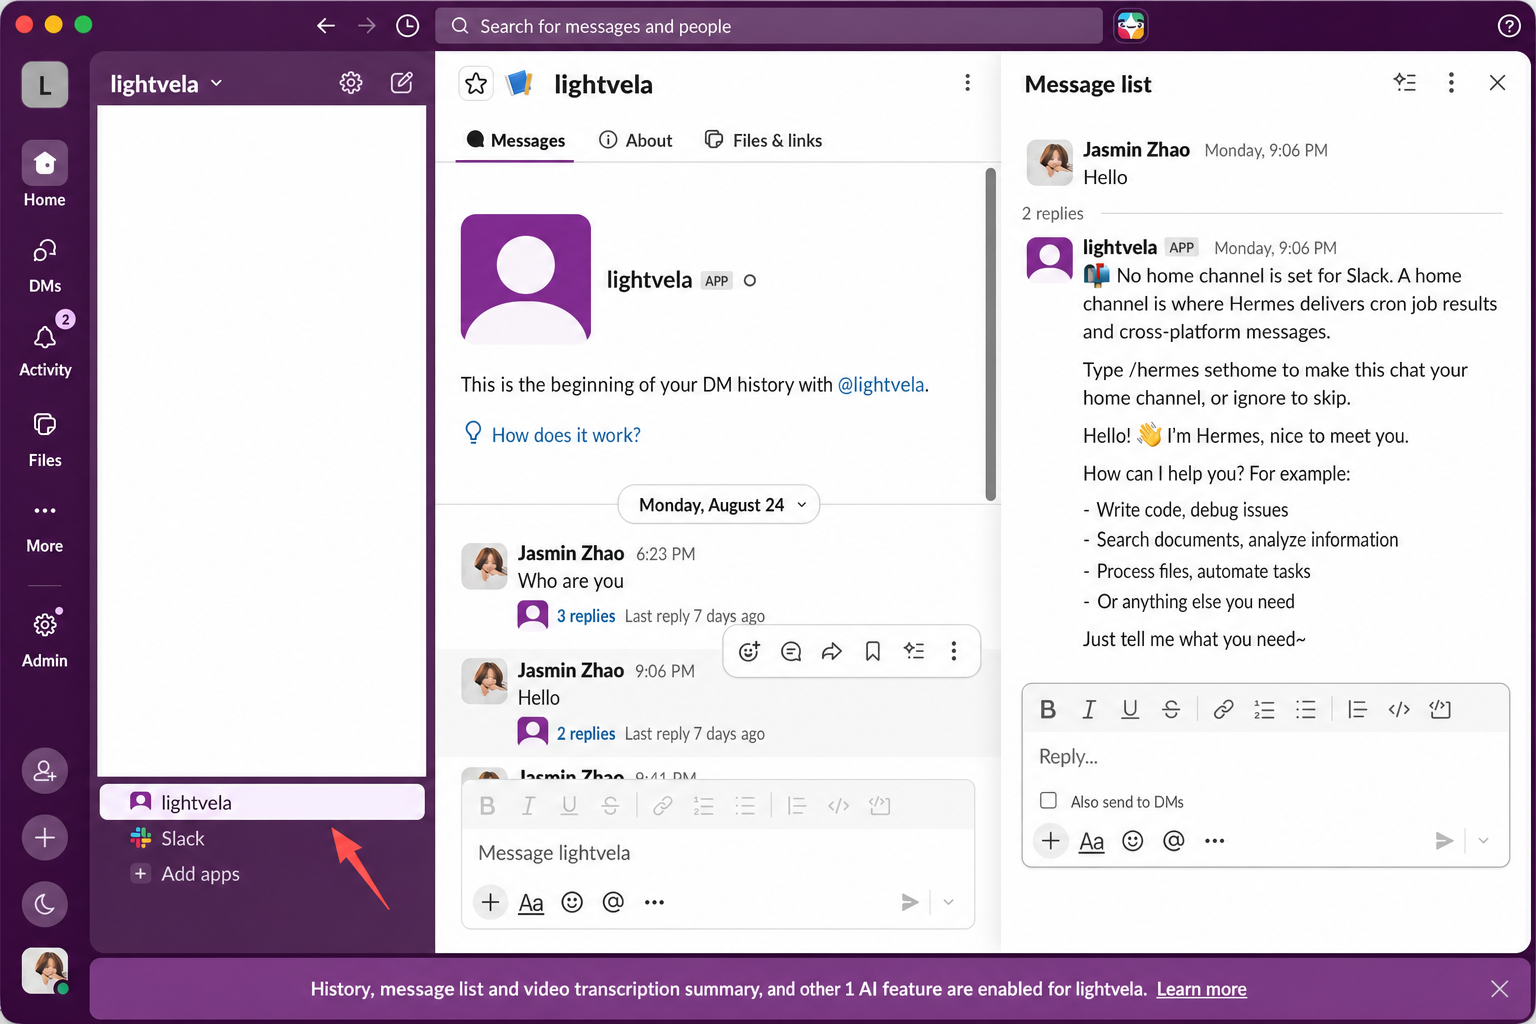Click bold in the thread reply toolbar
The width and height of the screenshot is (1536, 1024).
(1048, 709)
